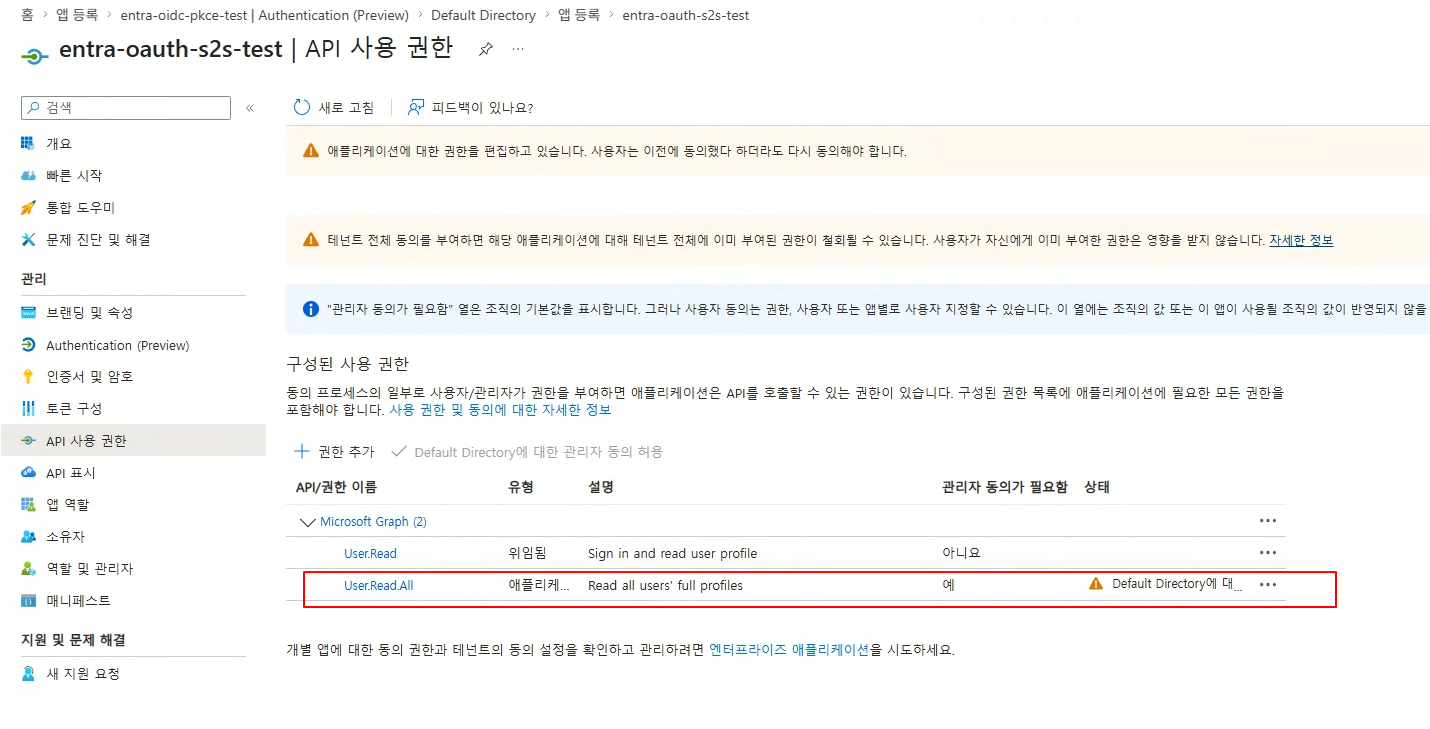This screenshot has width=1430, height=729.
Task: Open the ellipsis menu for User.Read.All row
Action: pyautogui.click(x=1268, y=585)
